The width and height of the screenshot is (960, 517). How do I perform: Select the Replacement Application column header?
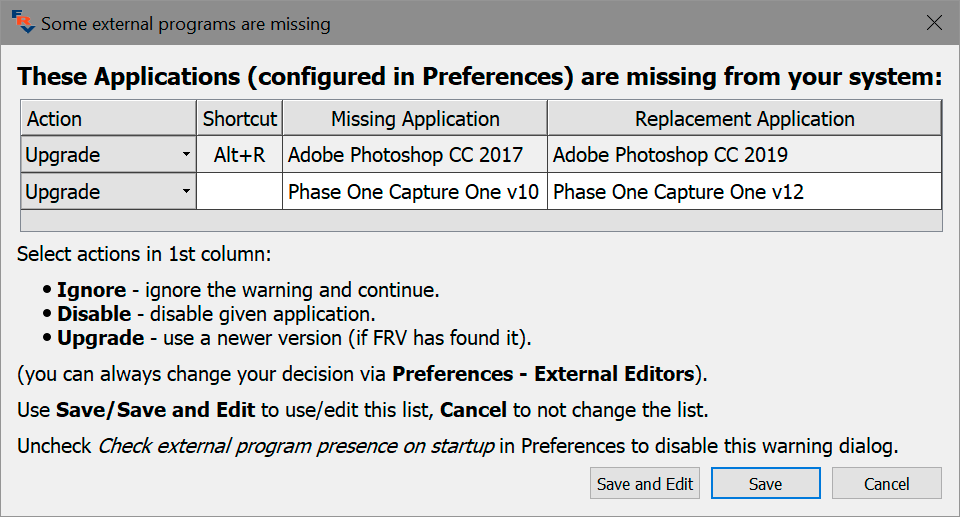744,119
